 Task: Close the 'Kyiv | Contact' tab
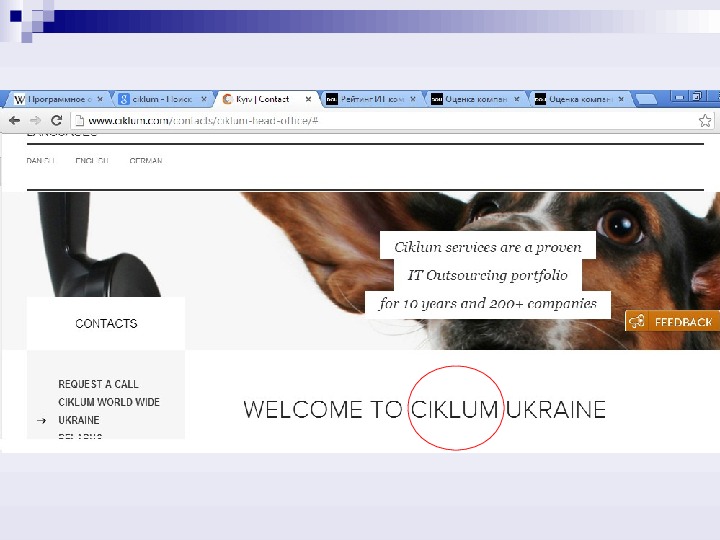click(x=309, y=99)
